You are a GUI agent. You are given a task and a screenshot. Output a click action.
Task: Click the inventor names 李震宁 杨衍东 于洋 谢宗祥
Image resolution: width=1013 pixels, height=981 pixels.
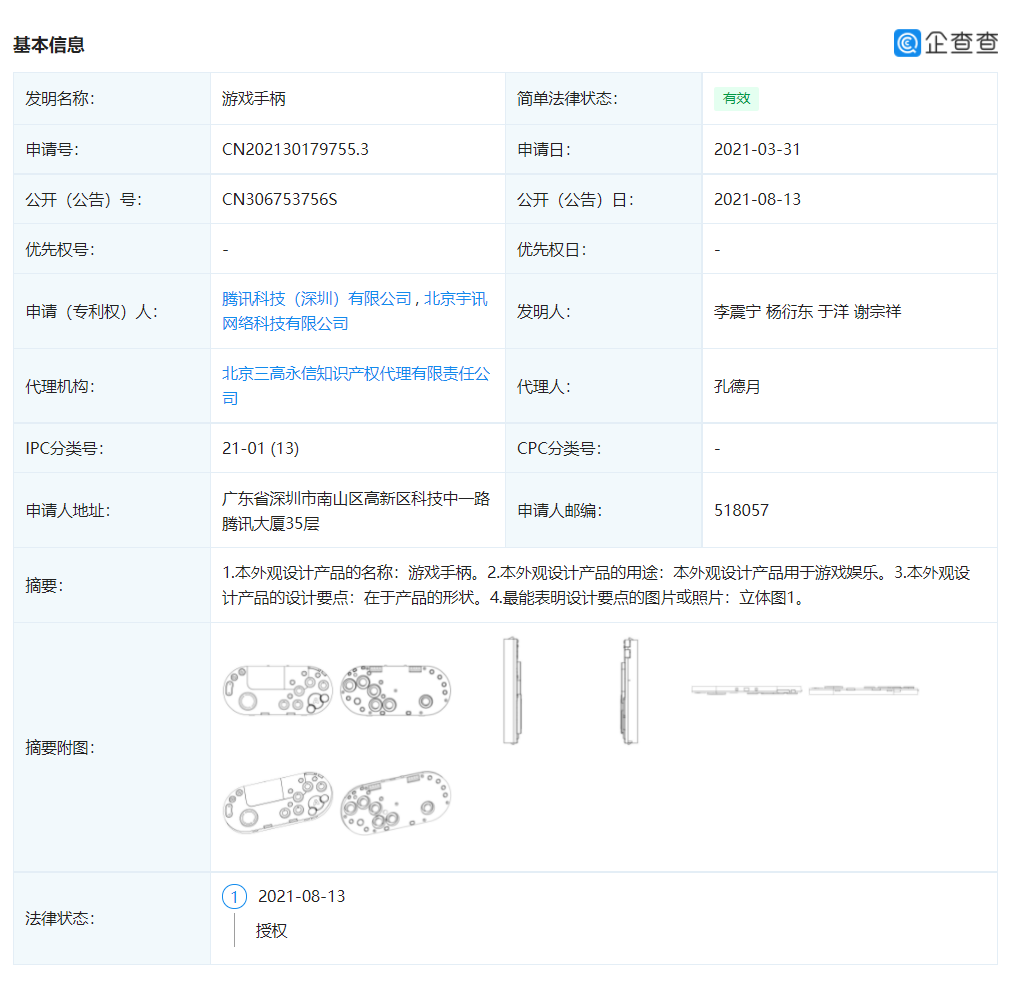pyautogui.click(x=806, y=311)
